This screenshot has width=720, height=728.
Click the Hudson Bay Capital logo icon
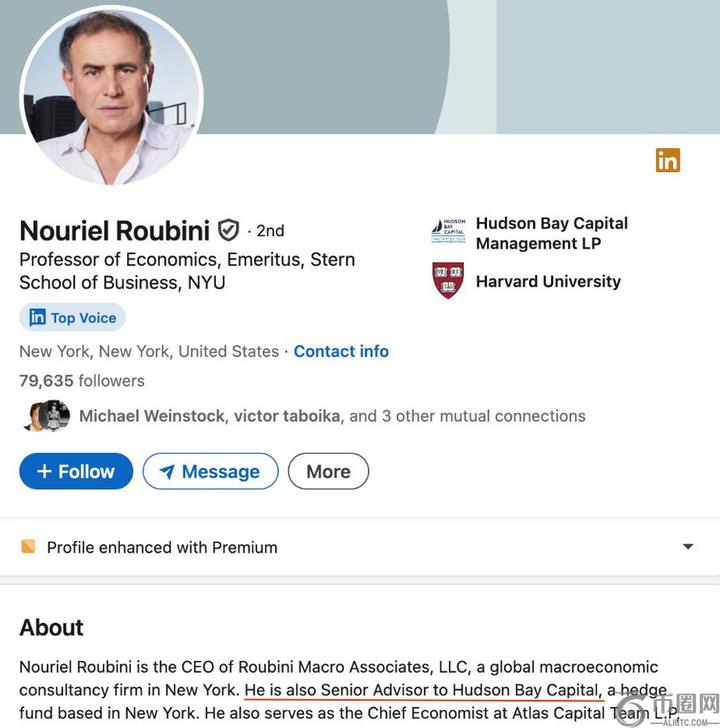[448, 232]
